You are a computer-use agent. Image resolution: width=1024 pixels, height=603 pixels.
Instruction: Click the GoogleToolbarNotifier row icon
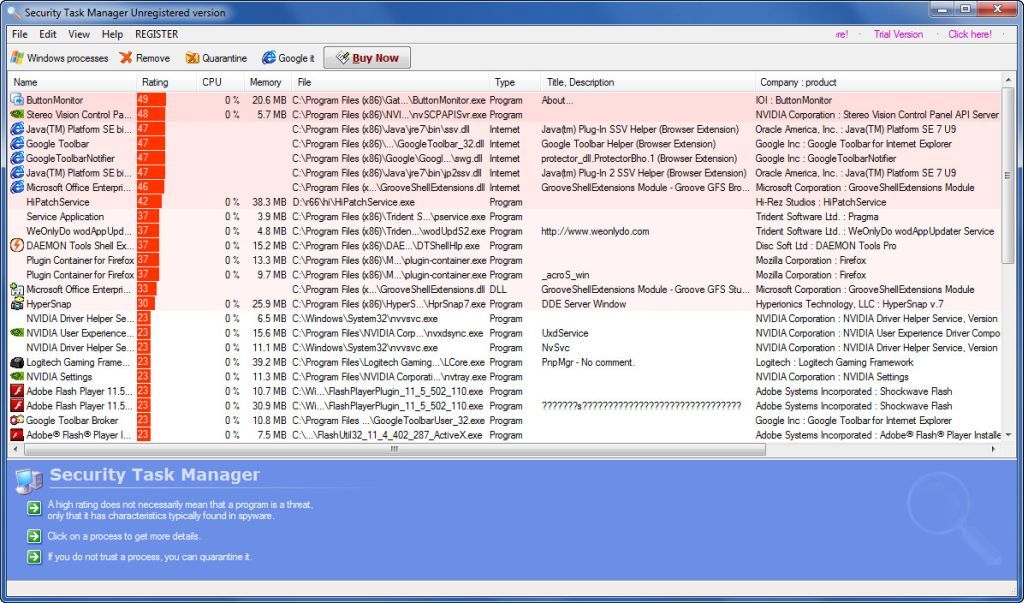[x=17, y=158]
